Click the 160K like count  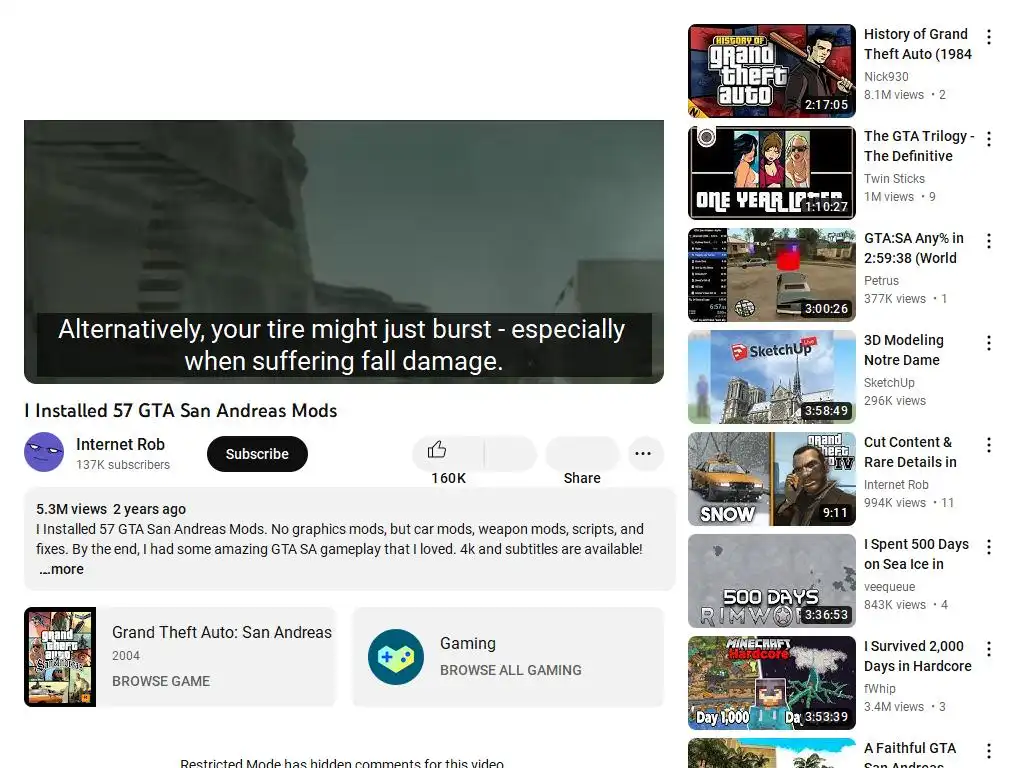click(449, 478)
